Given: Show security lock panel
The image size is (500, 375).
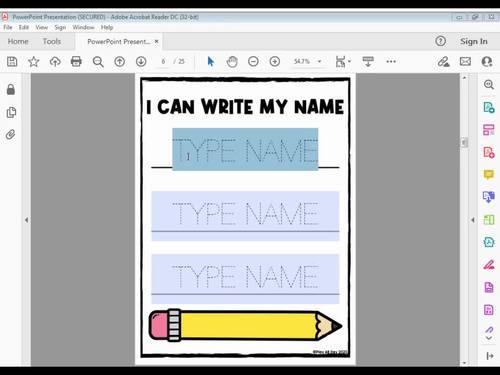Looking at the screenshot, I should point(11,89).
